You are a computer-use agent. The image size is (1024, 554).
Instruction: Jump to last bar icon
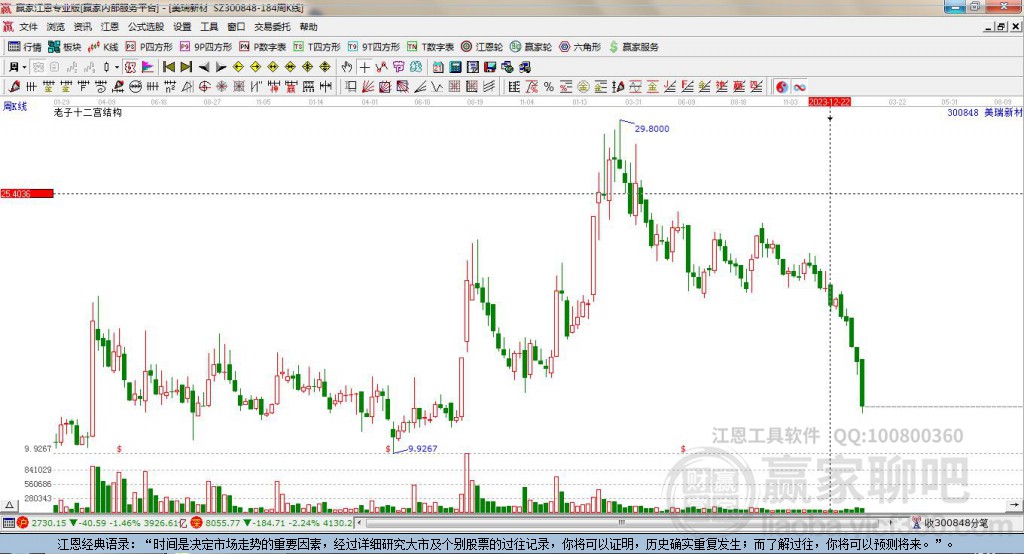tap(186, 67)
